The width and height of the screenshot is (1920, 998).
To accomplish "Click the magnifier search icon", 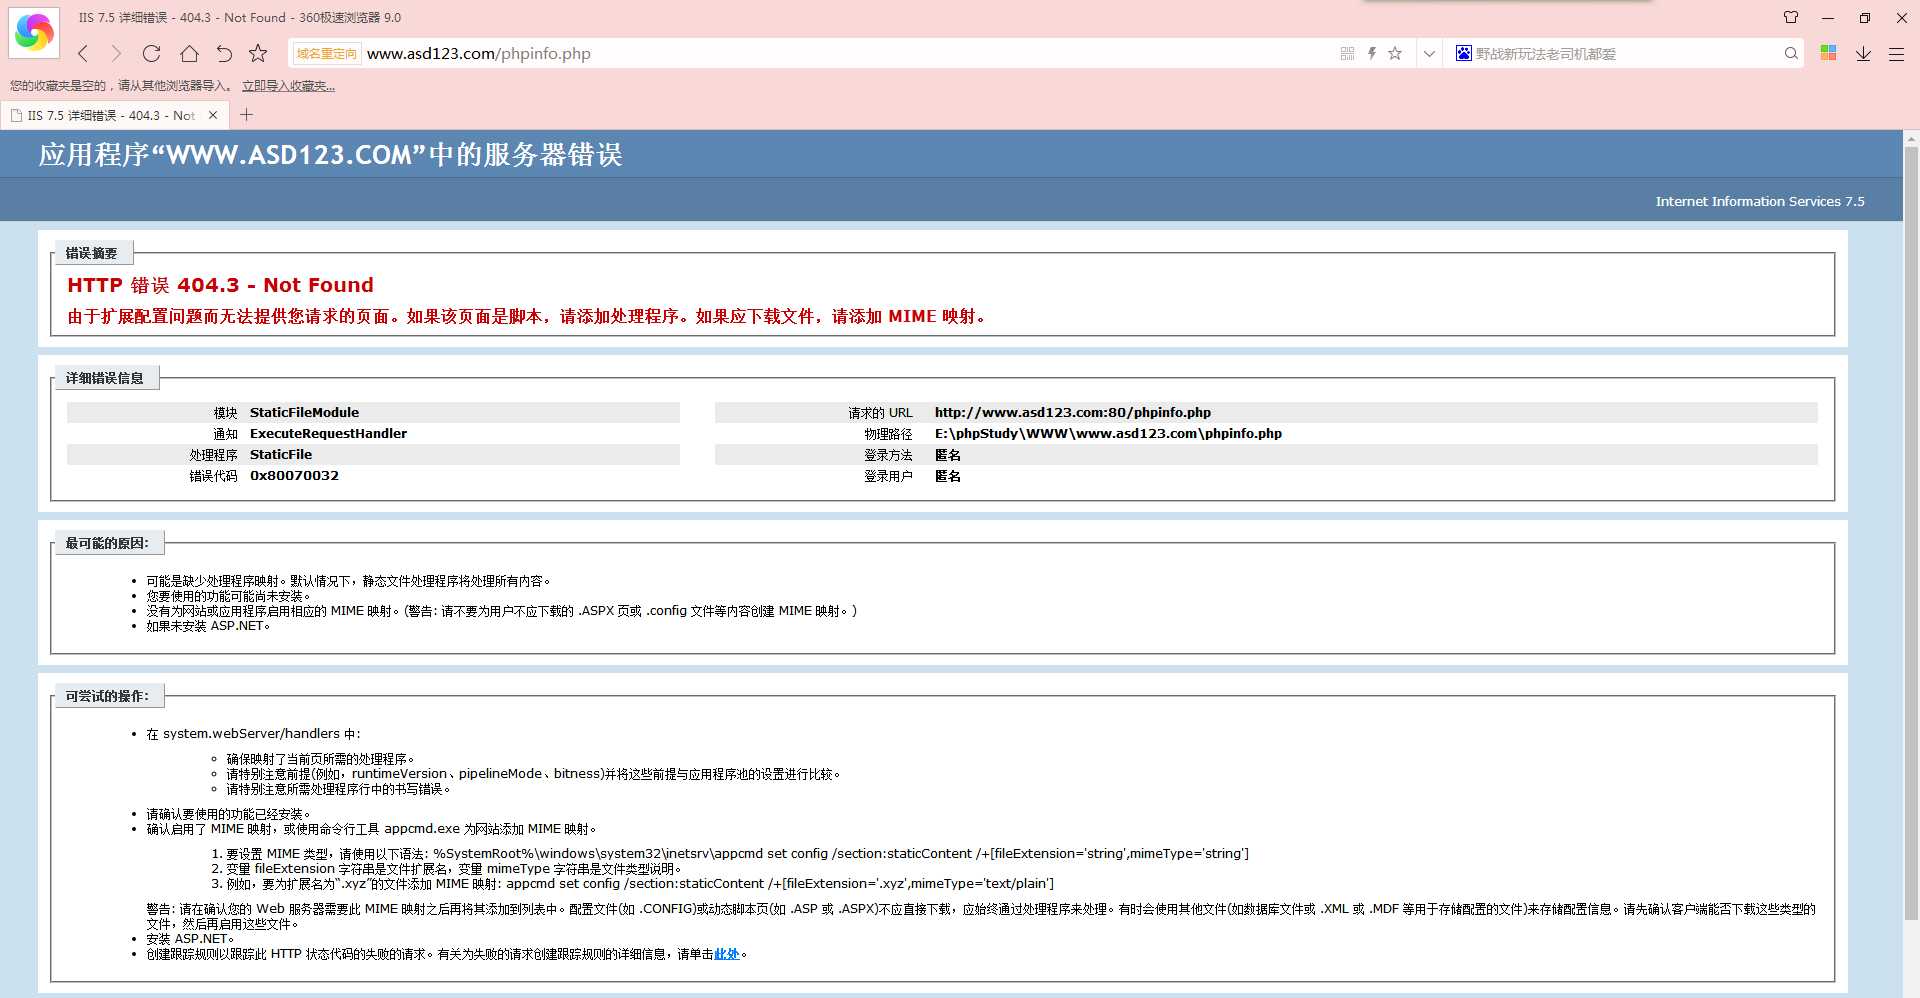I will pyautogui.click(x=1791, y=54).
